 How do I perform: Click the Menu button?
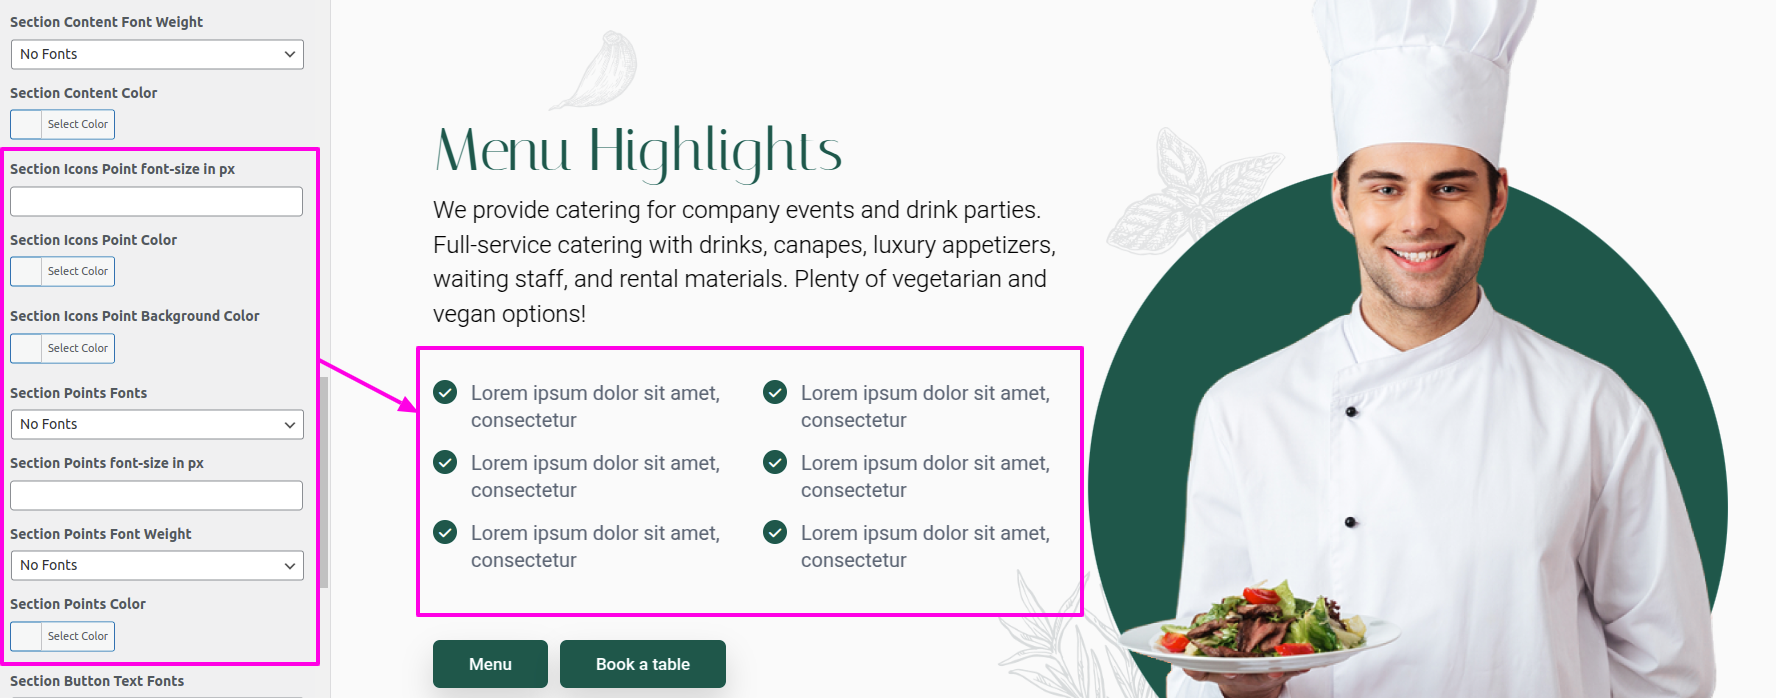490,664
